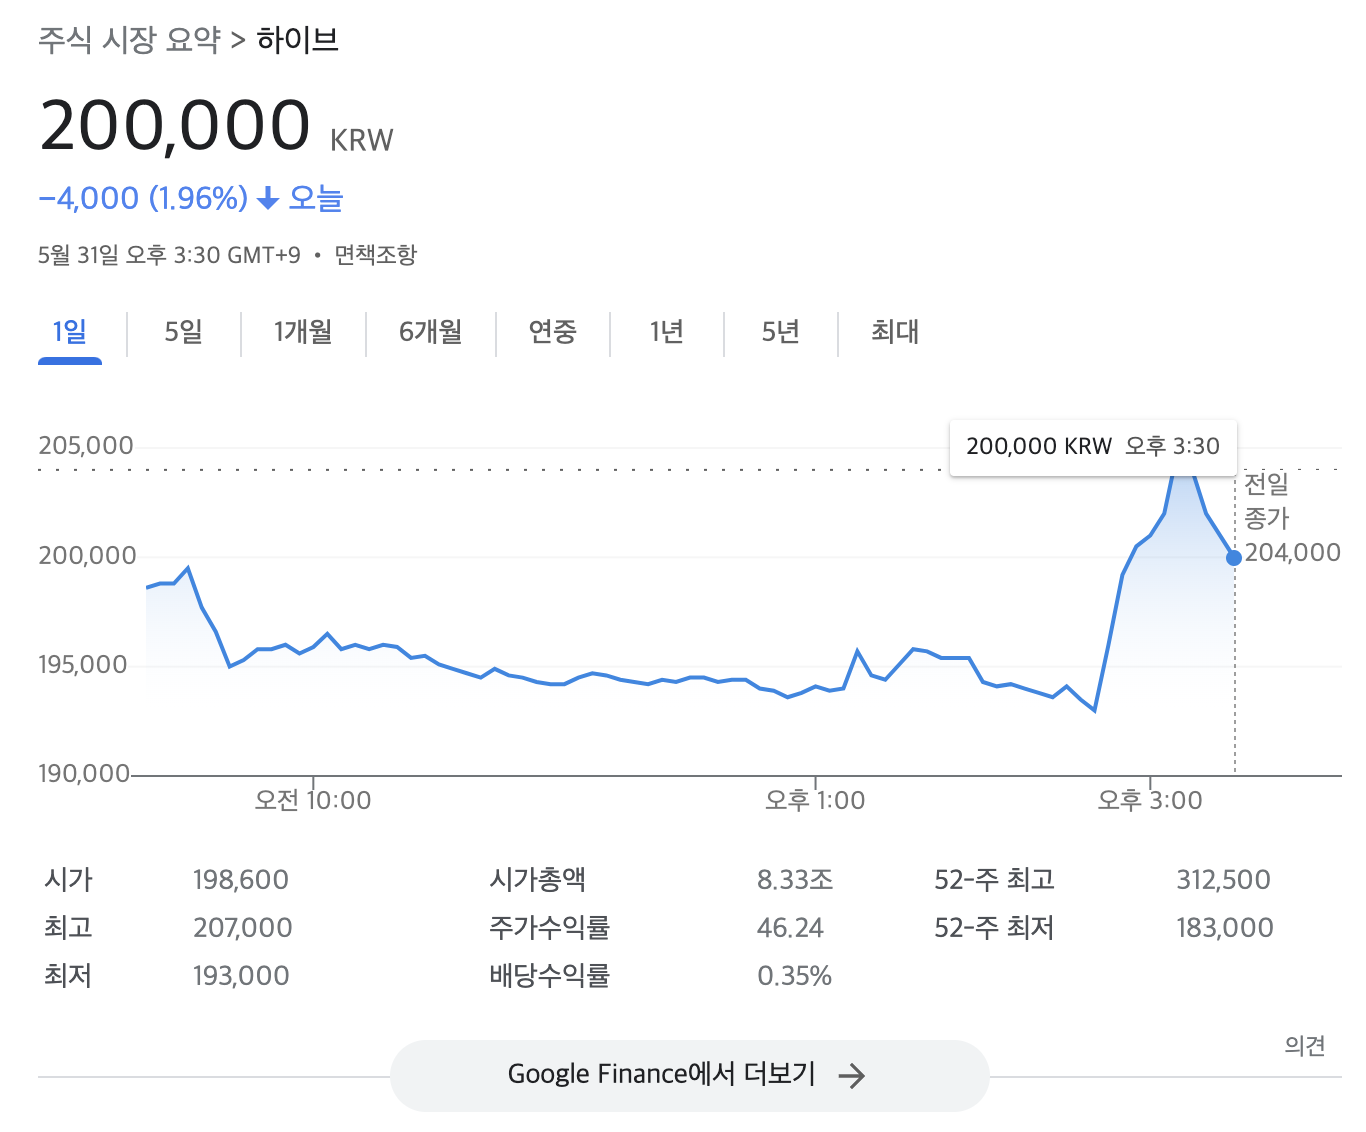This screenshot has height=1132, width=1366.
Task: Select the 연중 chart range
Action: tap(553, 331)
